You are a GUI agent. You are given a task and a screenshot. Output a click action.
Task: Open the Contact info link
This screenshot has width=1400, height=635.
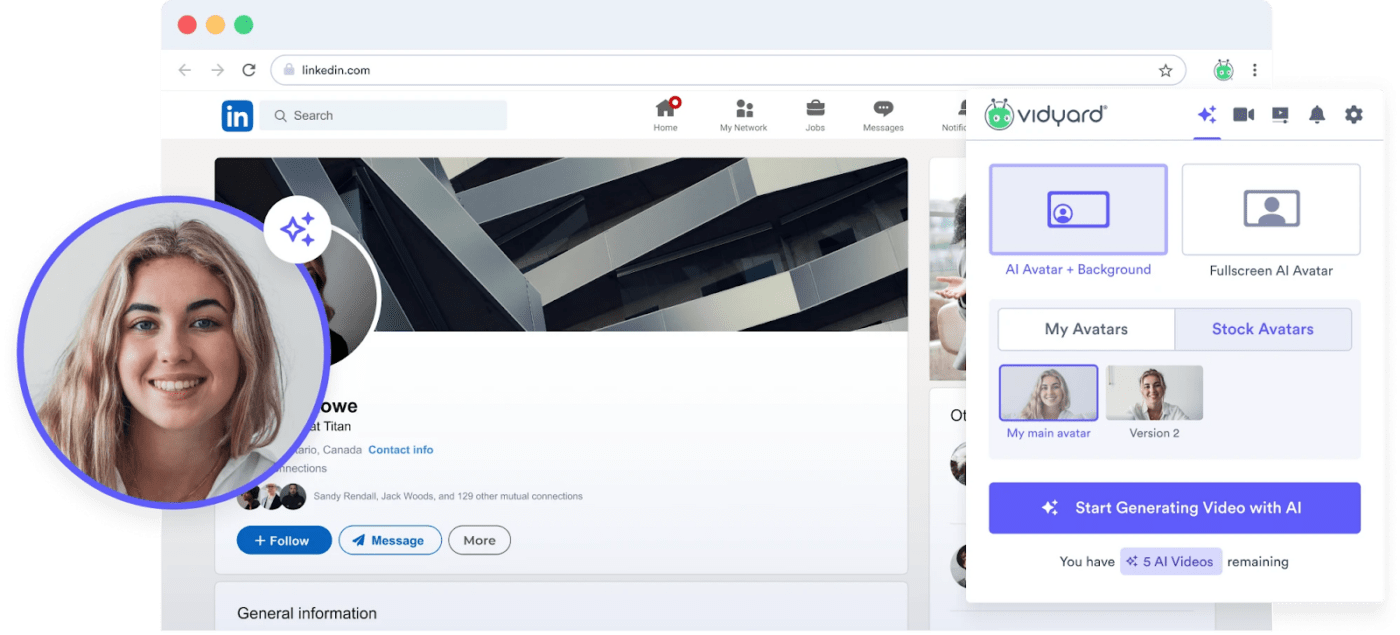click(401, 450)
